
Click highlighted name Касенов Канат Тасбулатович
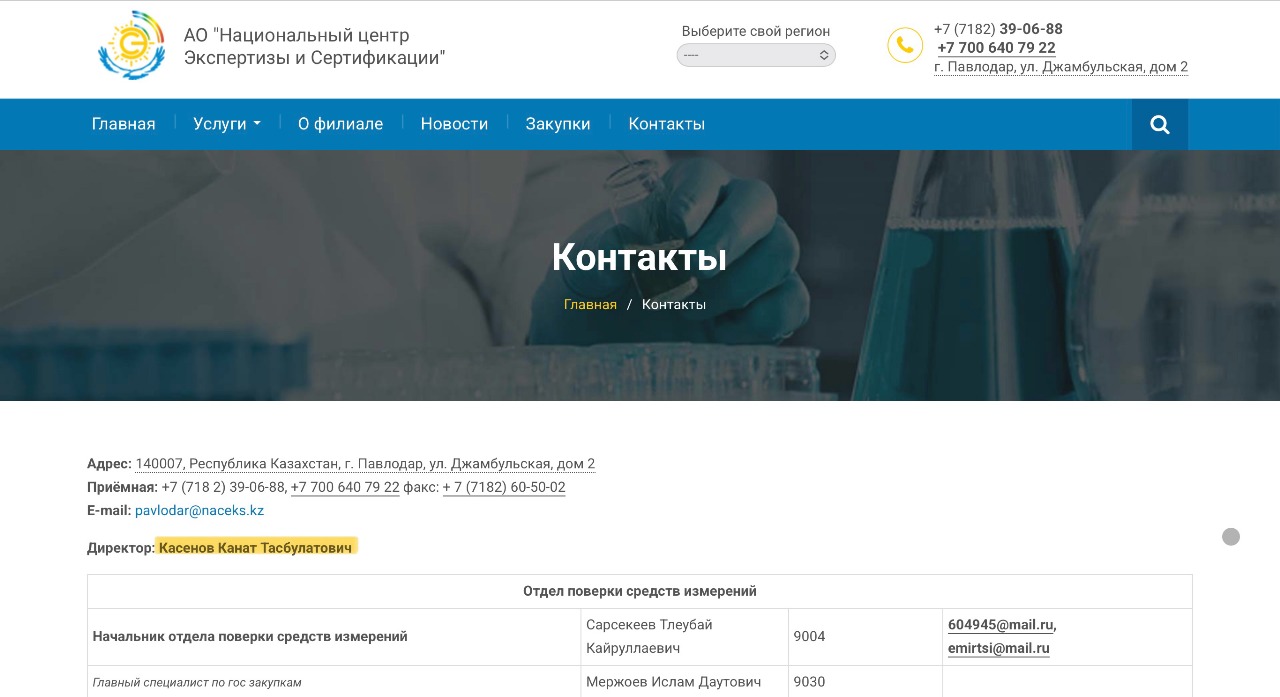[256, 547]
